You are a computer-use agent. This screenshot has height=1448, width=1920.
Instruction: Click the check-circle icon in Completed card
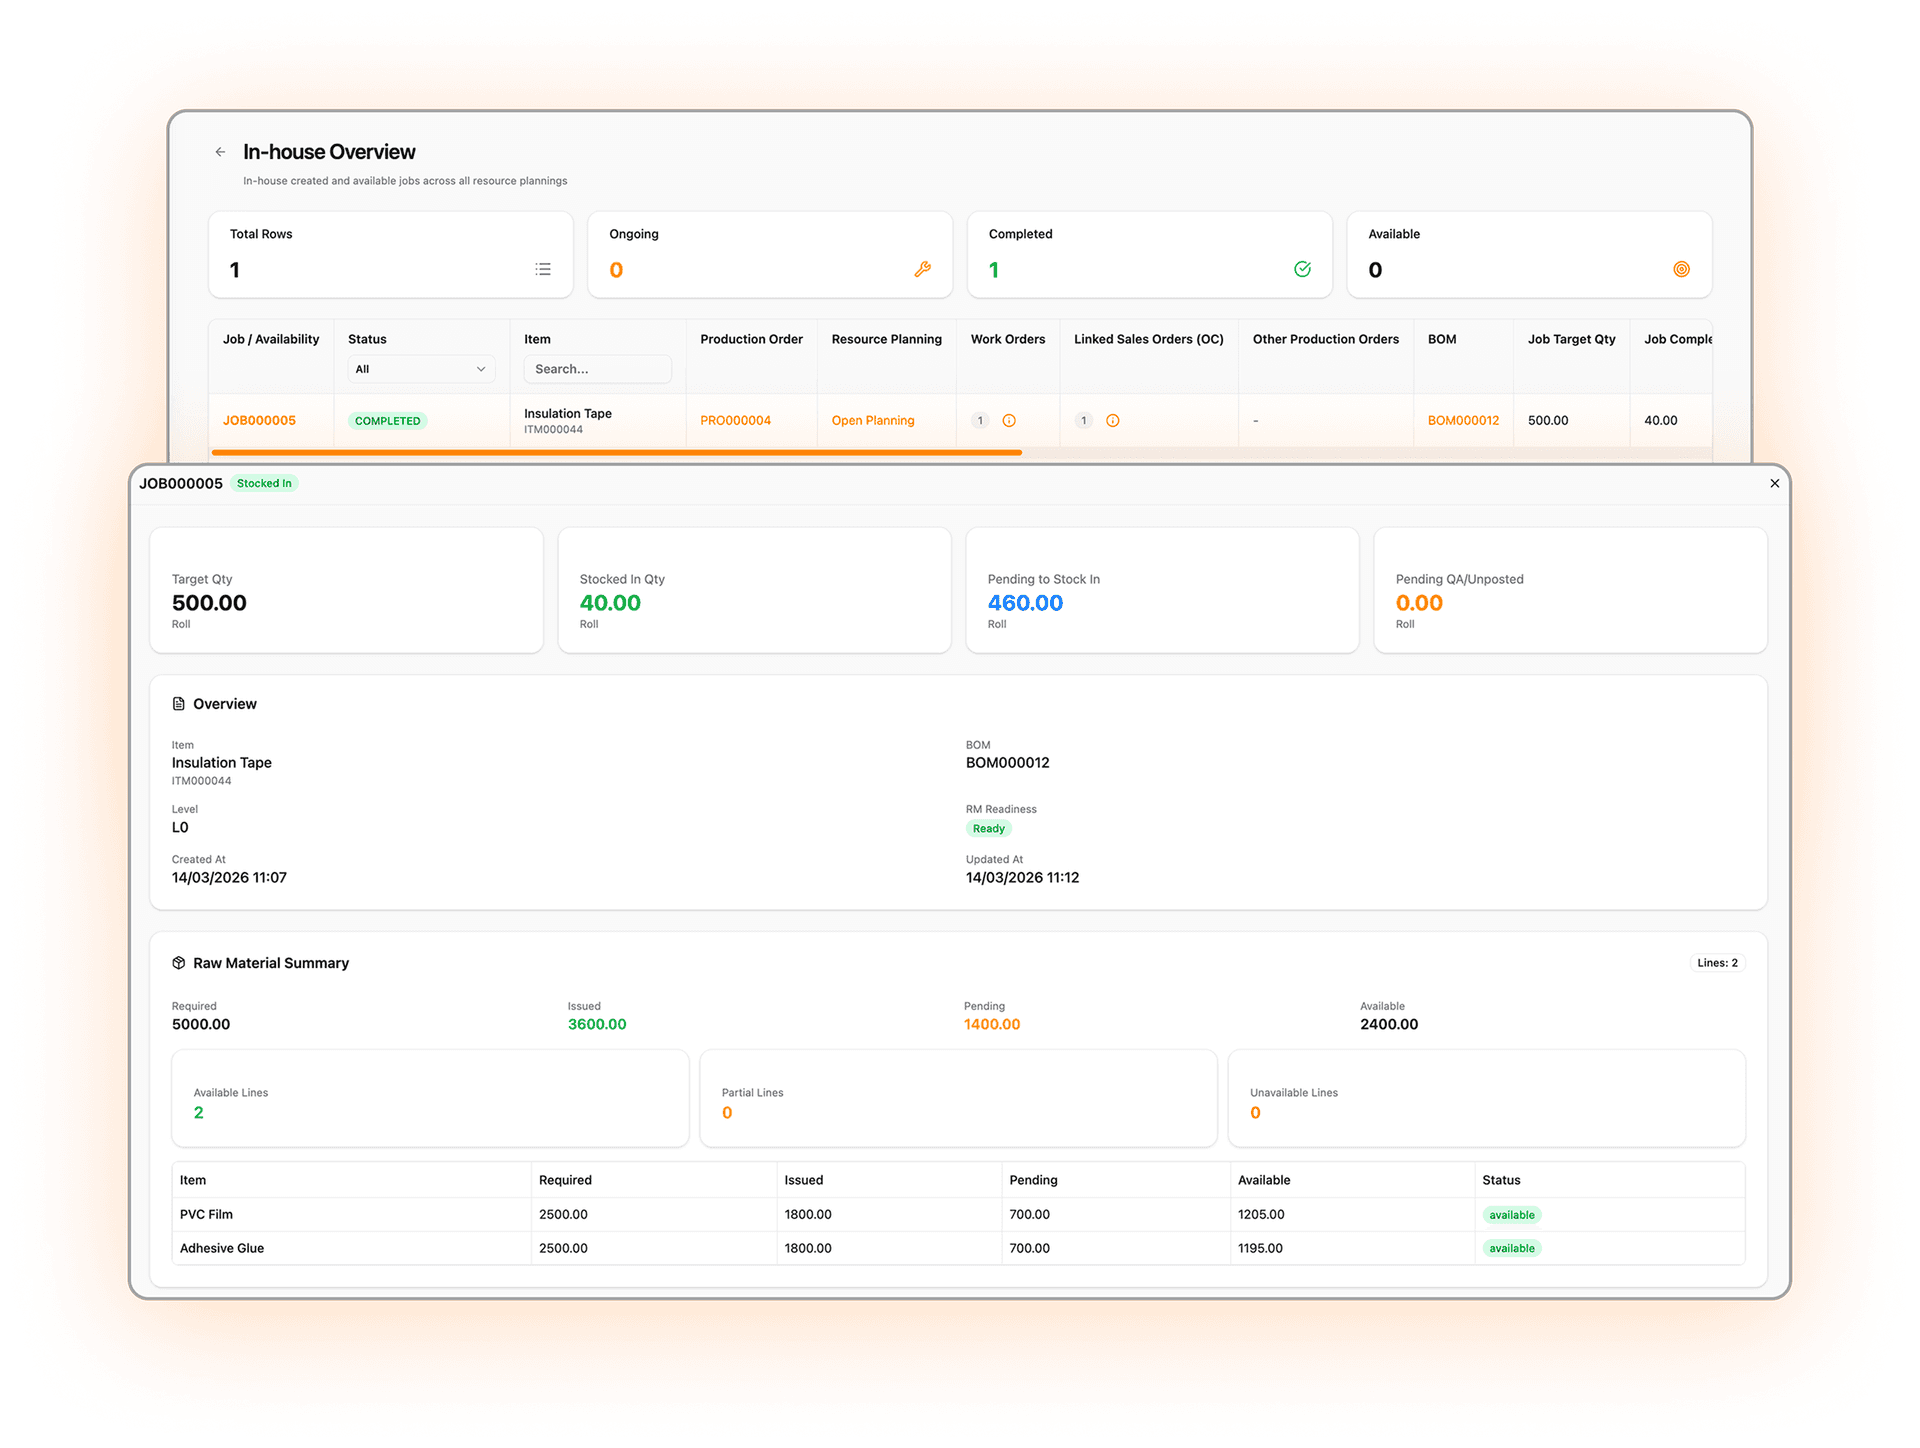click(1302, 269)
